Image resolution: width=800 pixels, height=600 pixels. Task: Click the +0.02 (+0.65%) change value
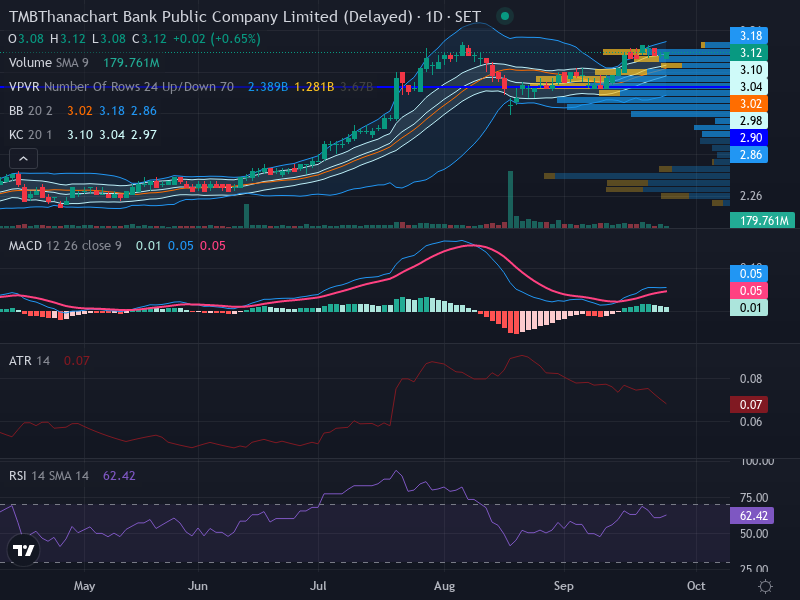[217, 39]
